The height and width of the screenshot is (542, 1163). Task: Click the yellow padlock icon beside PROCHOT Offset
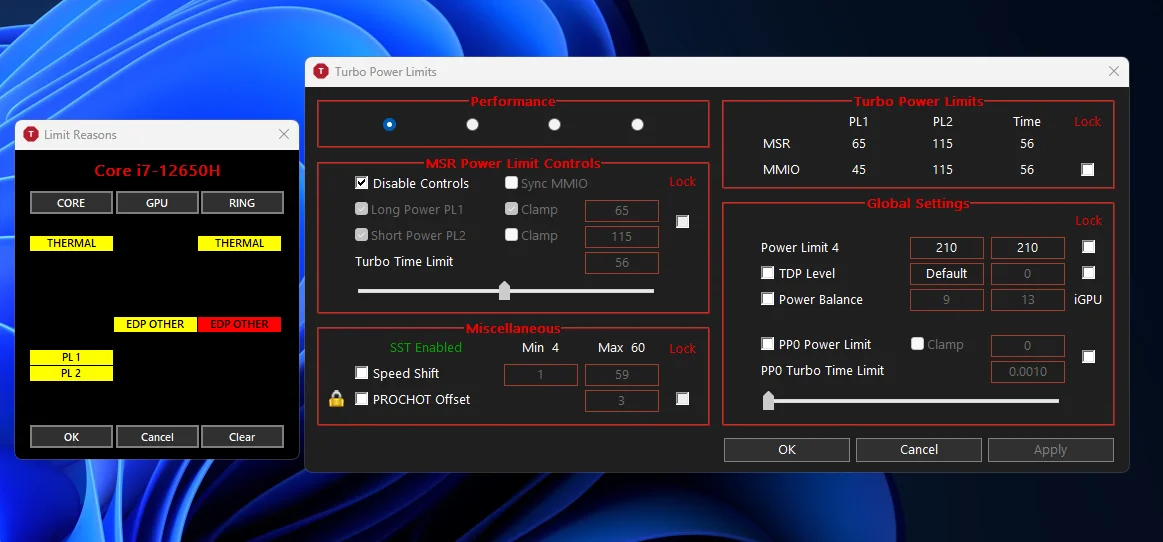tap(337, 399)
